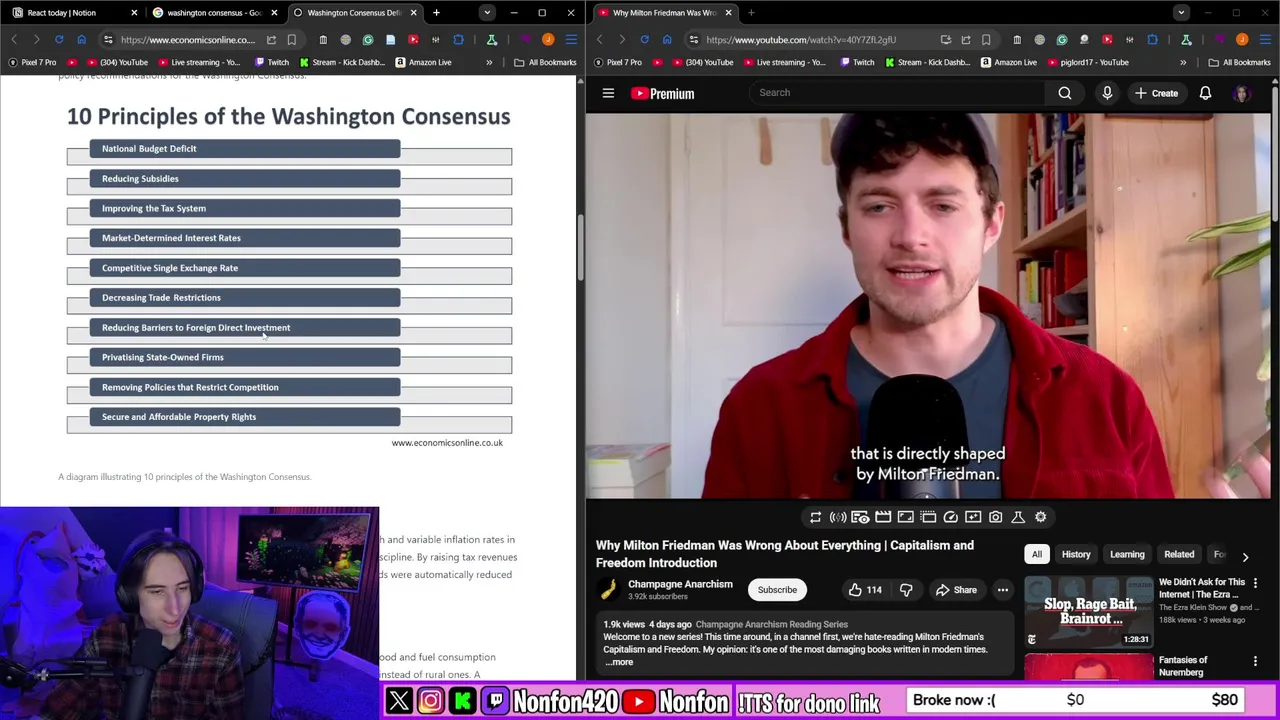Image resolution: width=1280 pixels, height=720 pixels.
Task: Open options for 'Fantasies of Nuremberg' video
Action: pyautogui.click(x=1255, y=661)
